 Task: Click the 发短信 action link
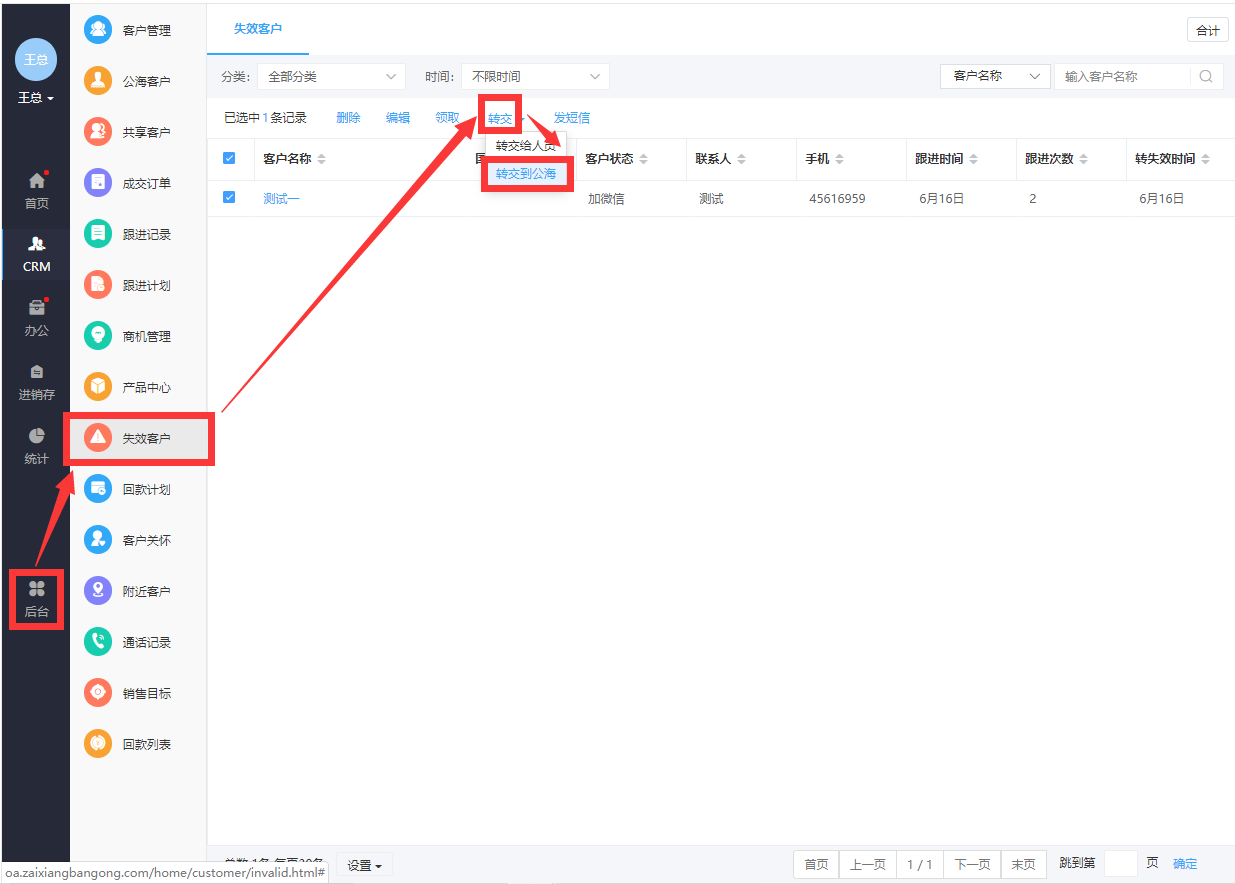[x=572, y=118]
